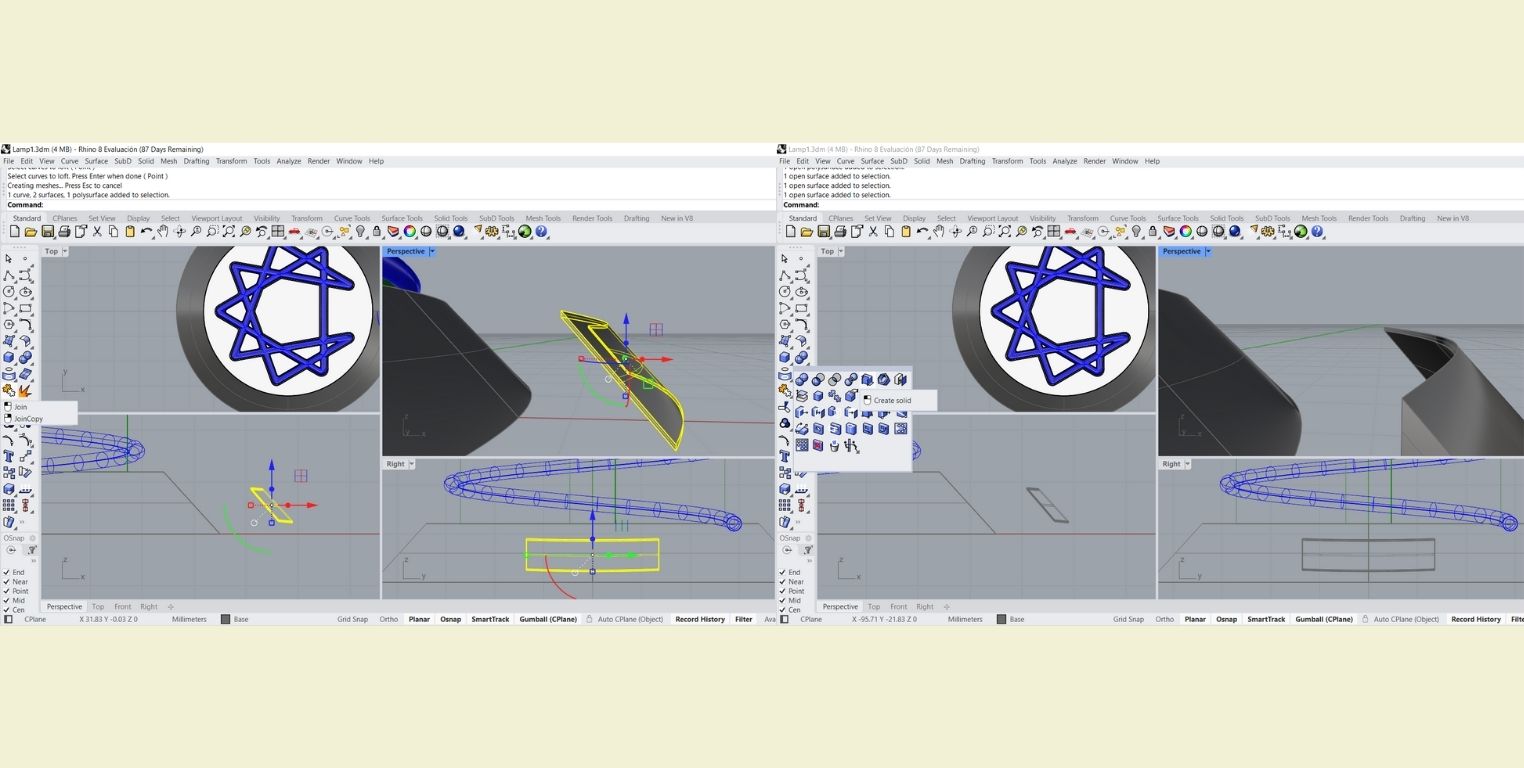Toggle the Mid osnap checkbox in left Rhino window
This screenshot has width=1524, height=768.
point(6,600)
